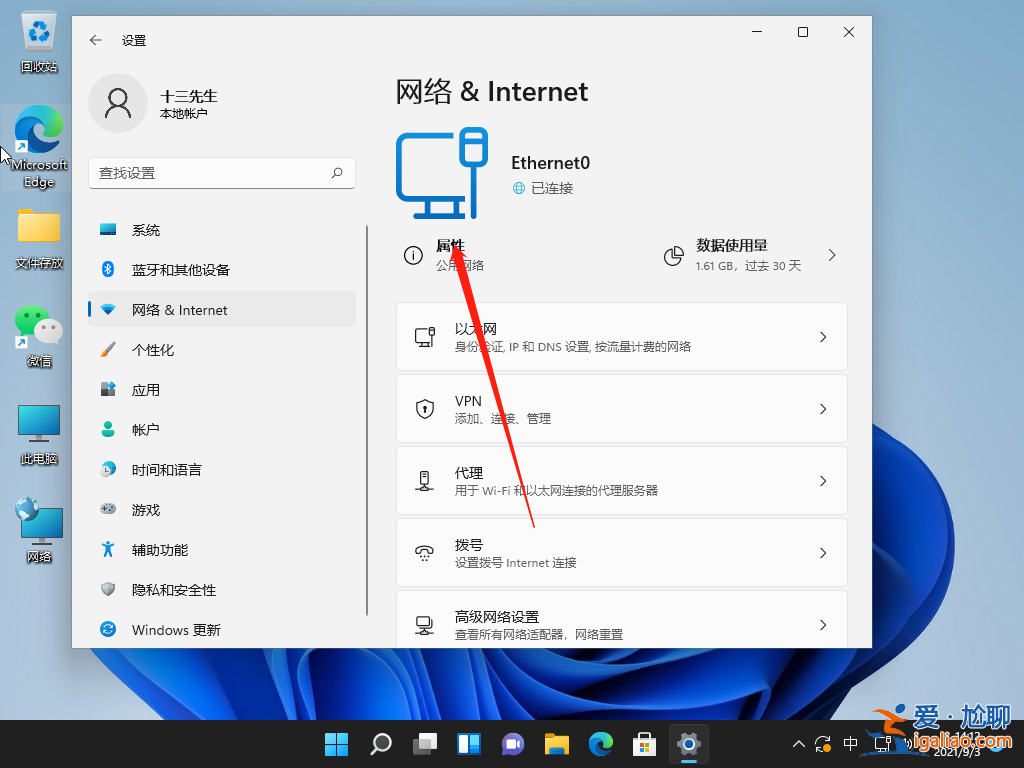1024x768 pixels.
Task: Open File Explorer from the taskbar
Action: [x=557, y=744]
